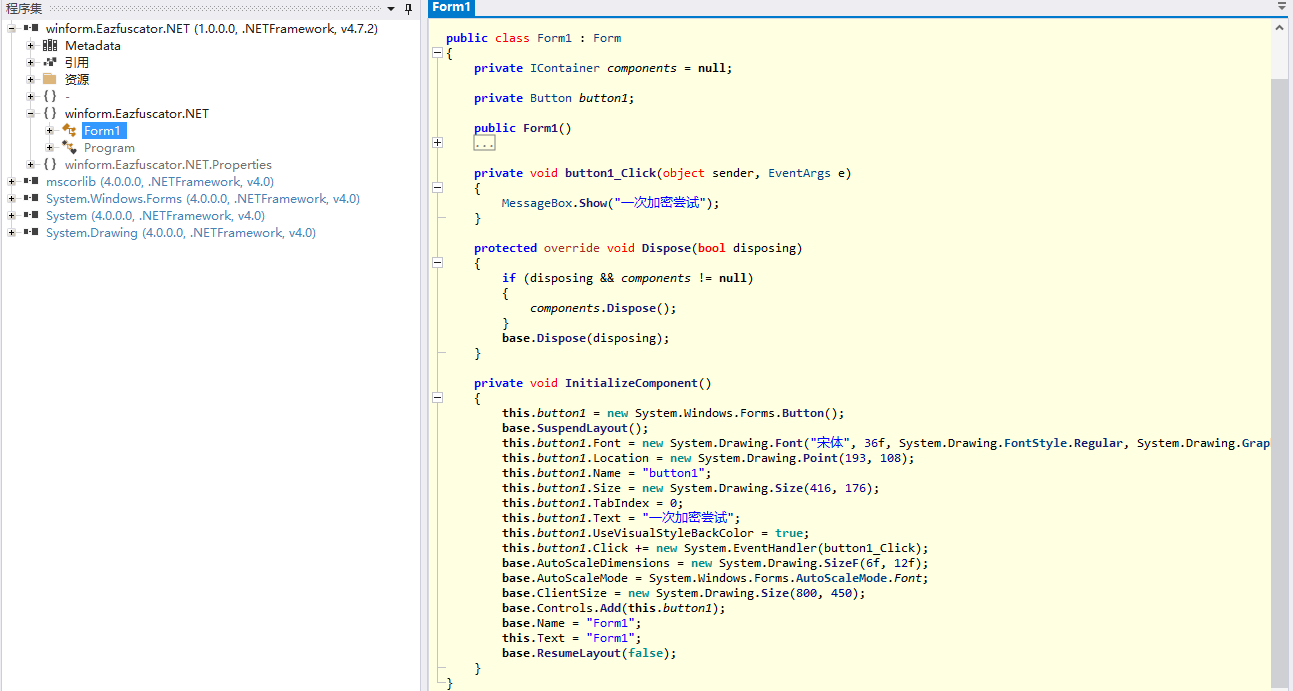Click the Metadata icon in assembly tree
The width and height of the screenshot is (1293, 691).
[x=50, y=45]
